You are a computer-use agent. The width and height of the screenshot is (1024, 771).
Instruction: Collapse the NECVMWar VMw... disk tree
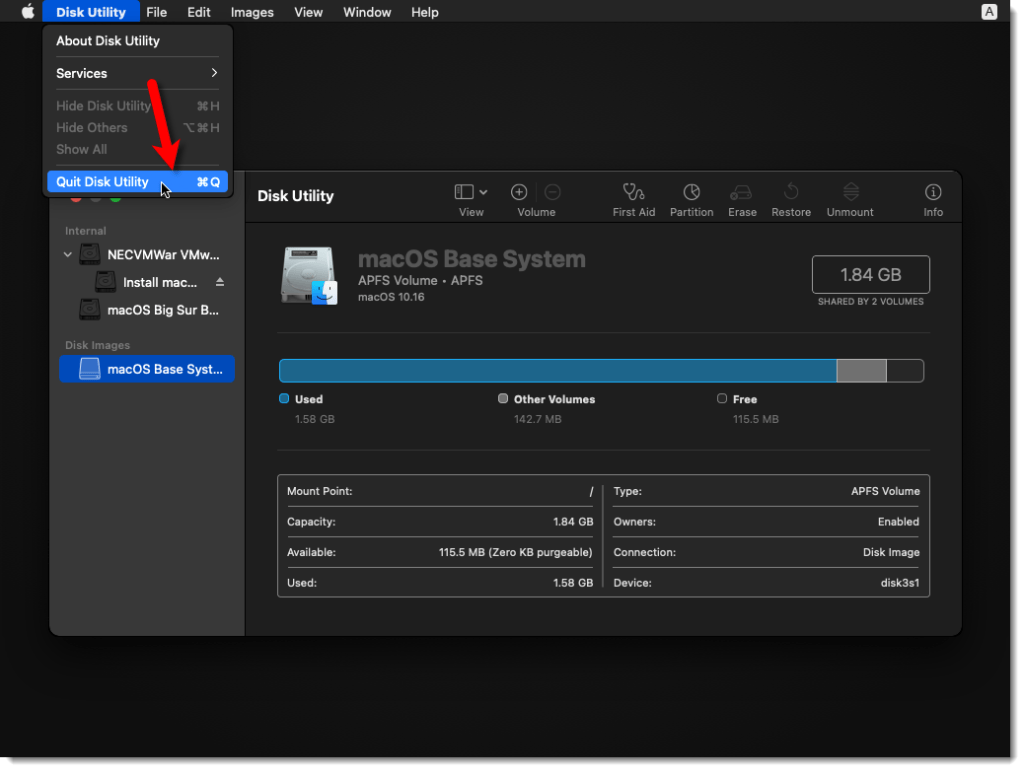[x=67, y=255]
